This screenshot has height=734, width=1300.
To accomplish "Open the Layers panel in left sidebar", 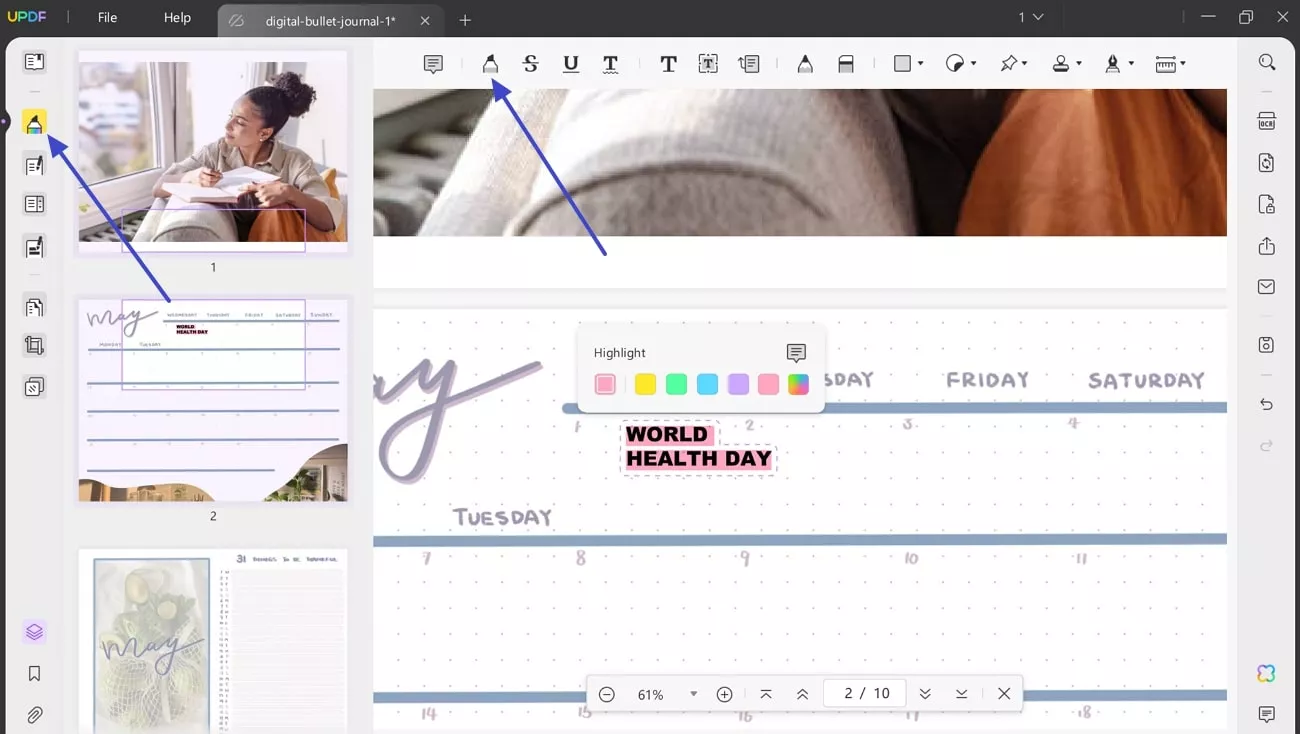I will click(34, 631).
